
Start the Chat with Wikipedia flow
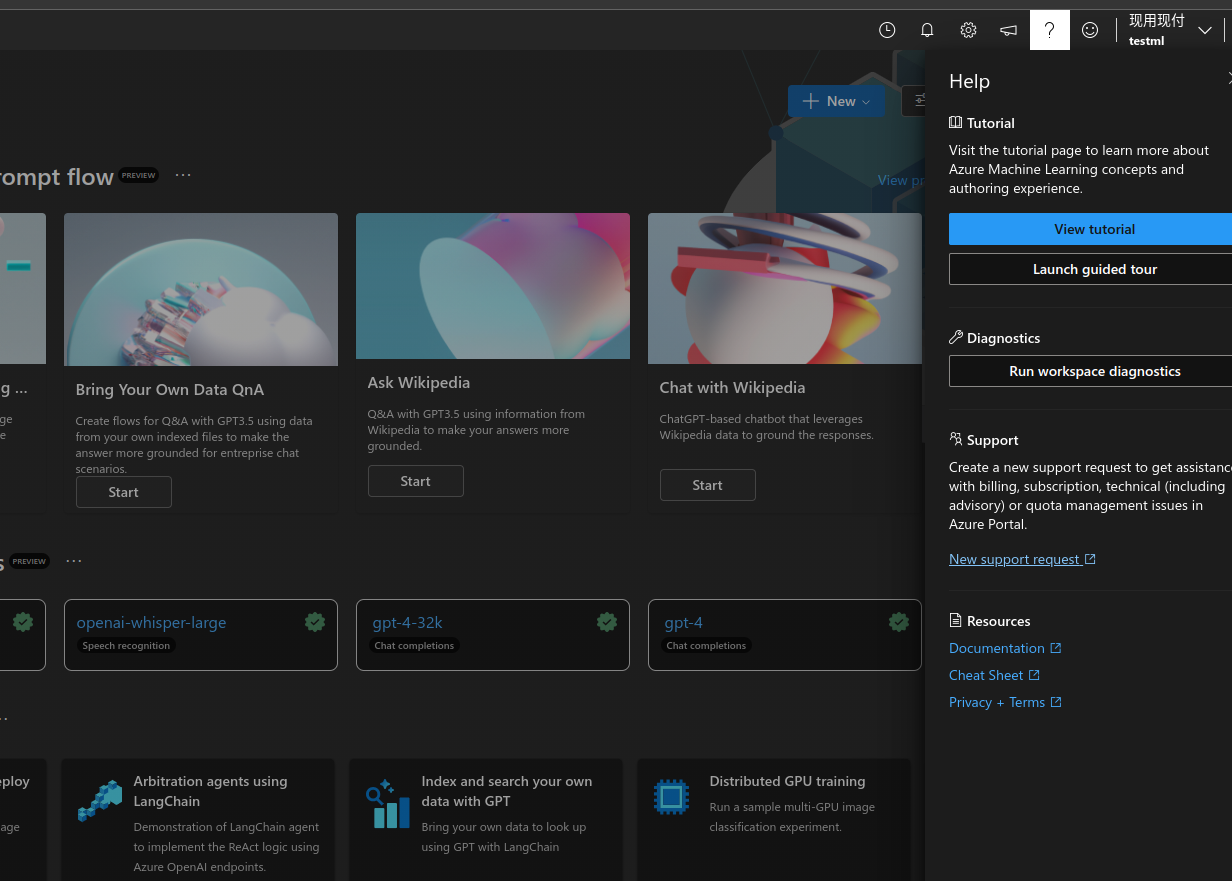coord(708,485)
